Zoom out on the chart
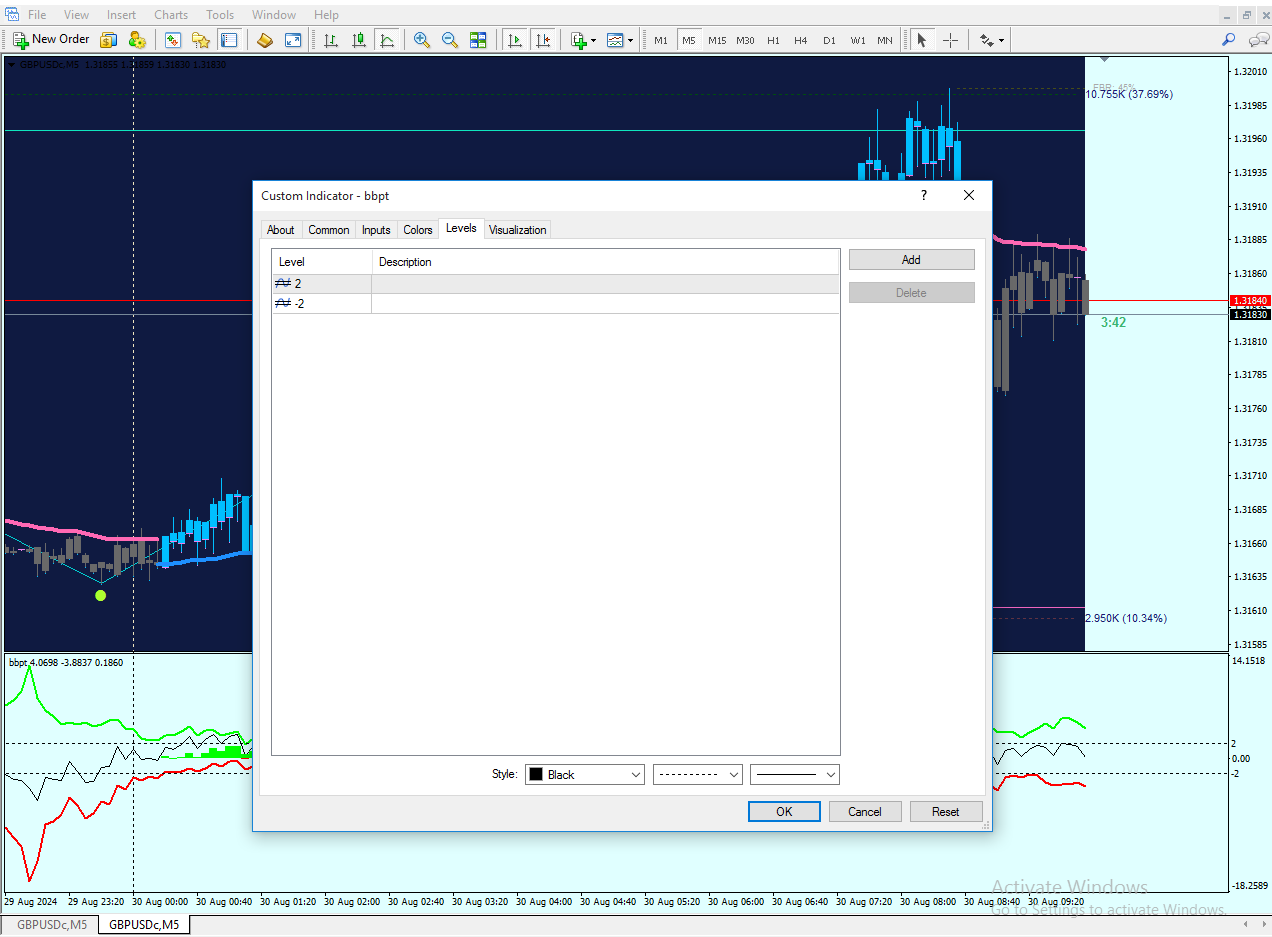 (x=450, y=40)
